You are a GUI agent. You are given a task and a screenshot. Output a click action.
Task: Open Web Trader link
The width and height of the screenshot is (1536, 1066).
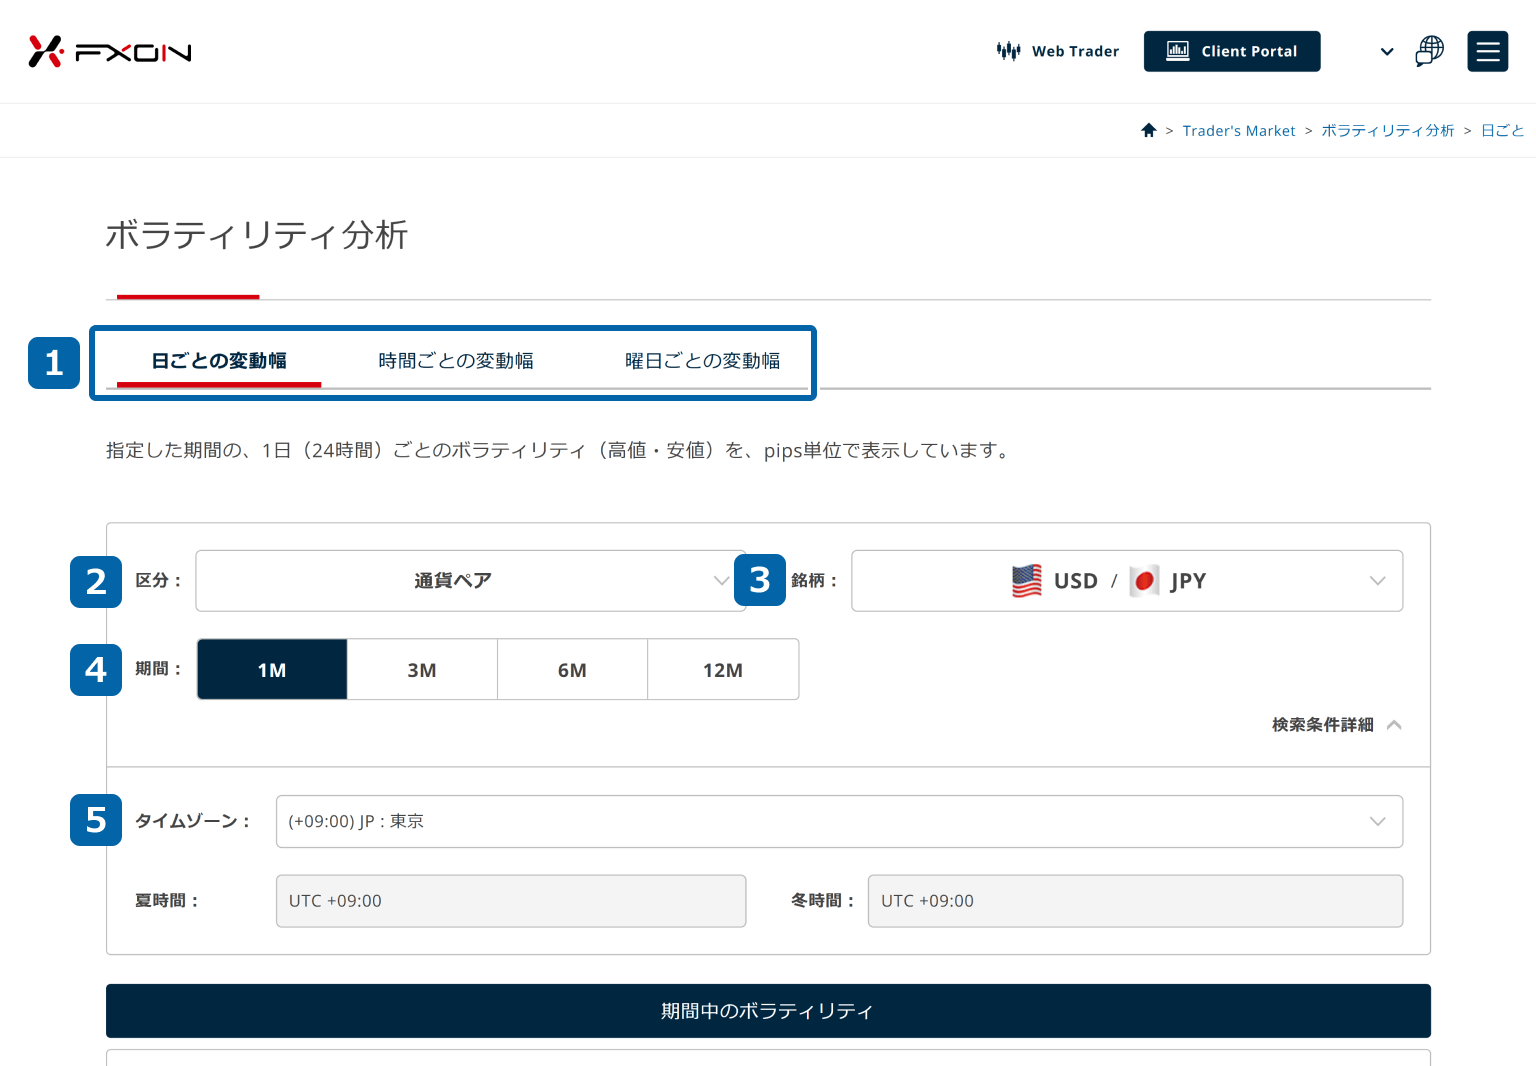click(1058, 51)
